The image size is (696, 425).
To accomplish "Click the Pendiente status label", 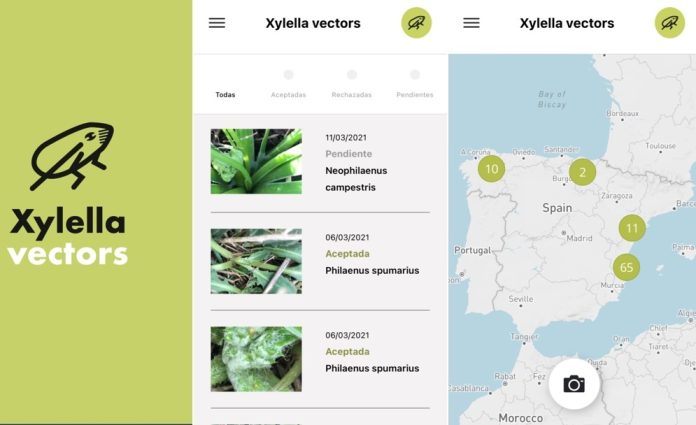I will click(x=348, y=154).
